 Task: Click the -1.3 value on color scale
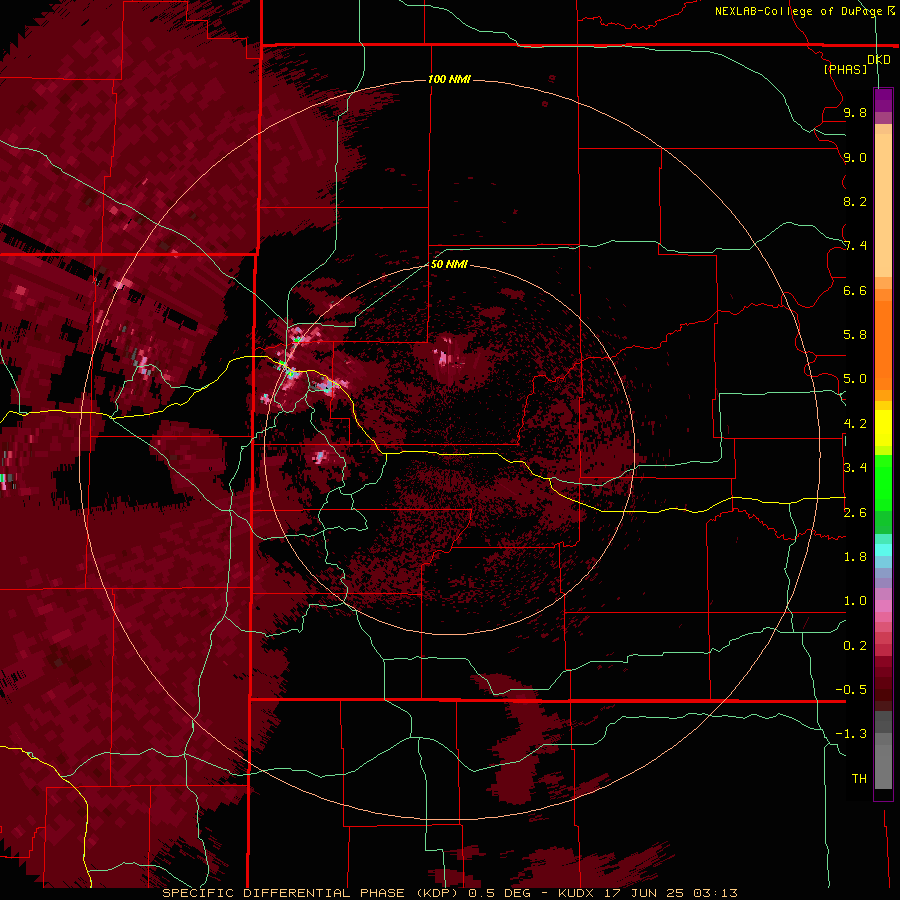tap(851, 734)
